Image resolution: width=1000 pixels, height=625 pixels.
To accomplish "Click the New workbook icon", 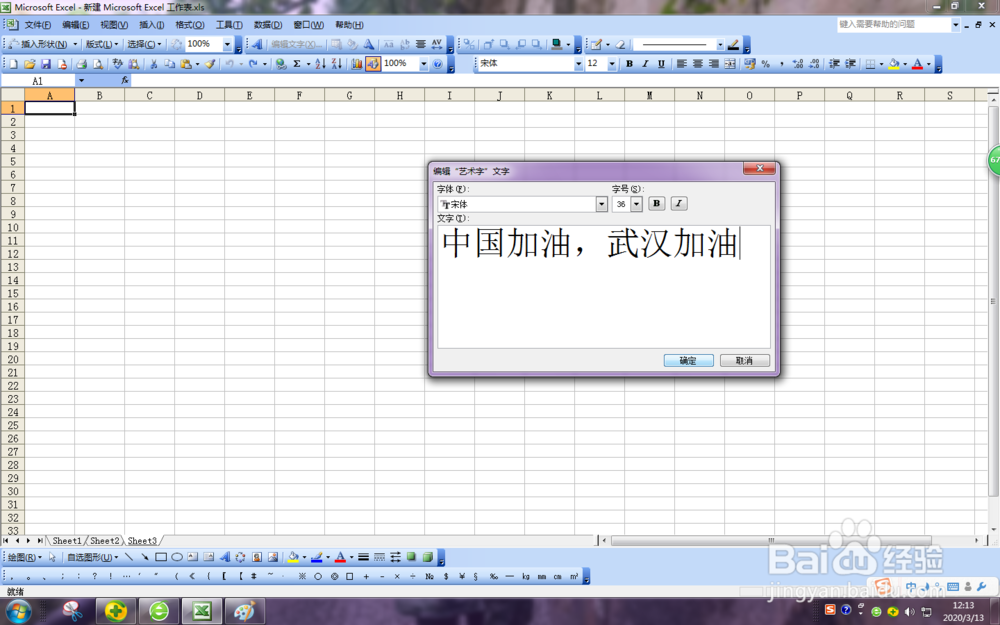I will [13, 64].
